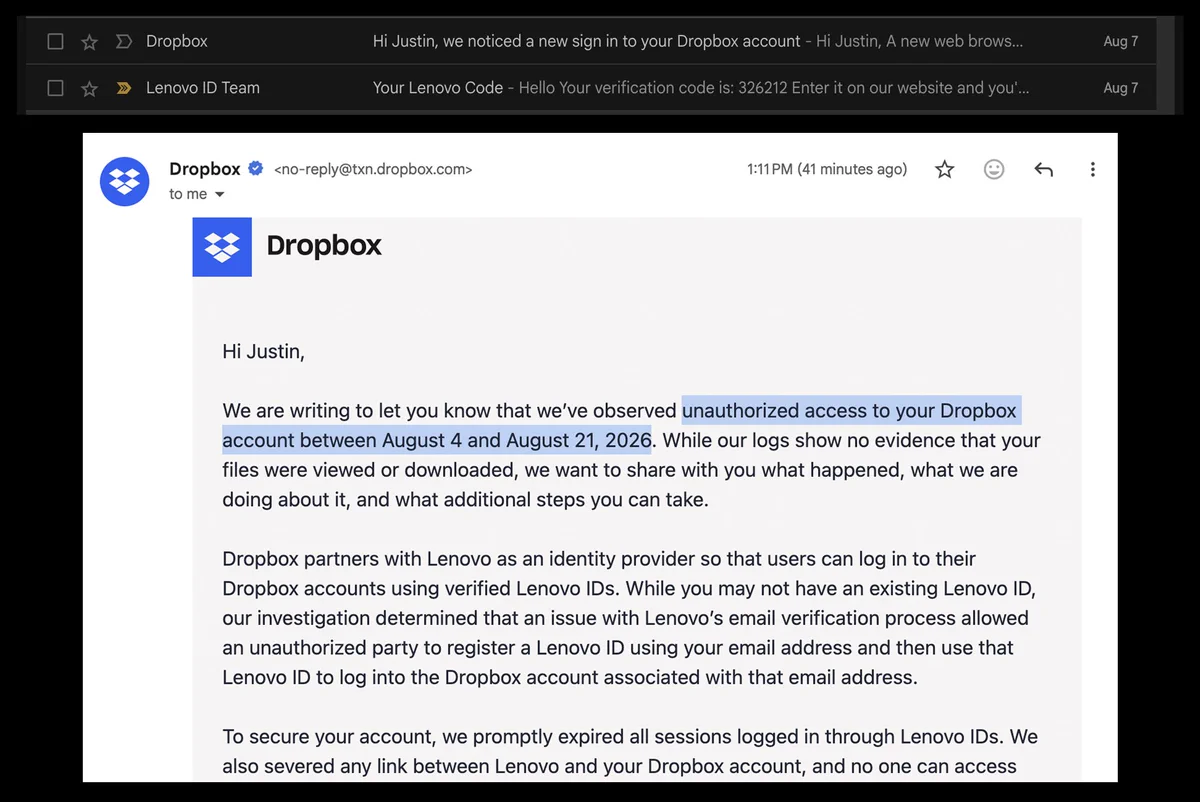This screenshot has height=802, width=1200.
Task: Click the blue verified badge beside Dropbox
Action: 256,169
